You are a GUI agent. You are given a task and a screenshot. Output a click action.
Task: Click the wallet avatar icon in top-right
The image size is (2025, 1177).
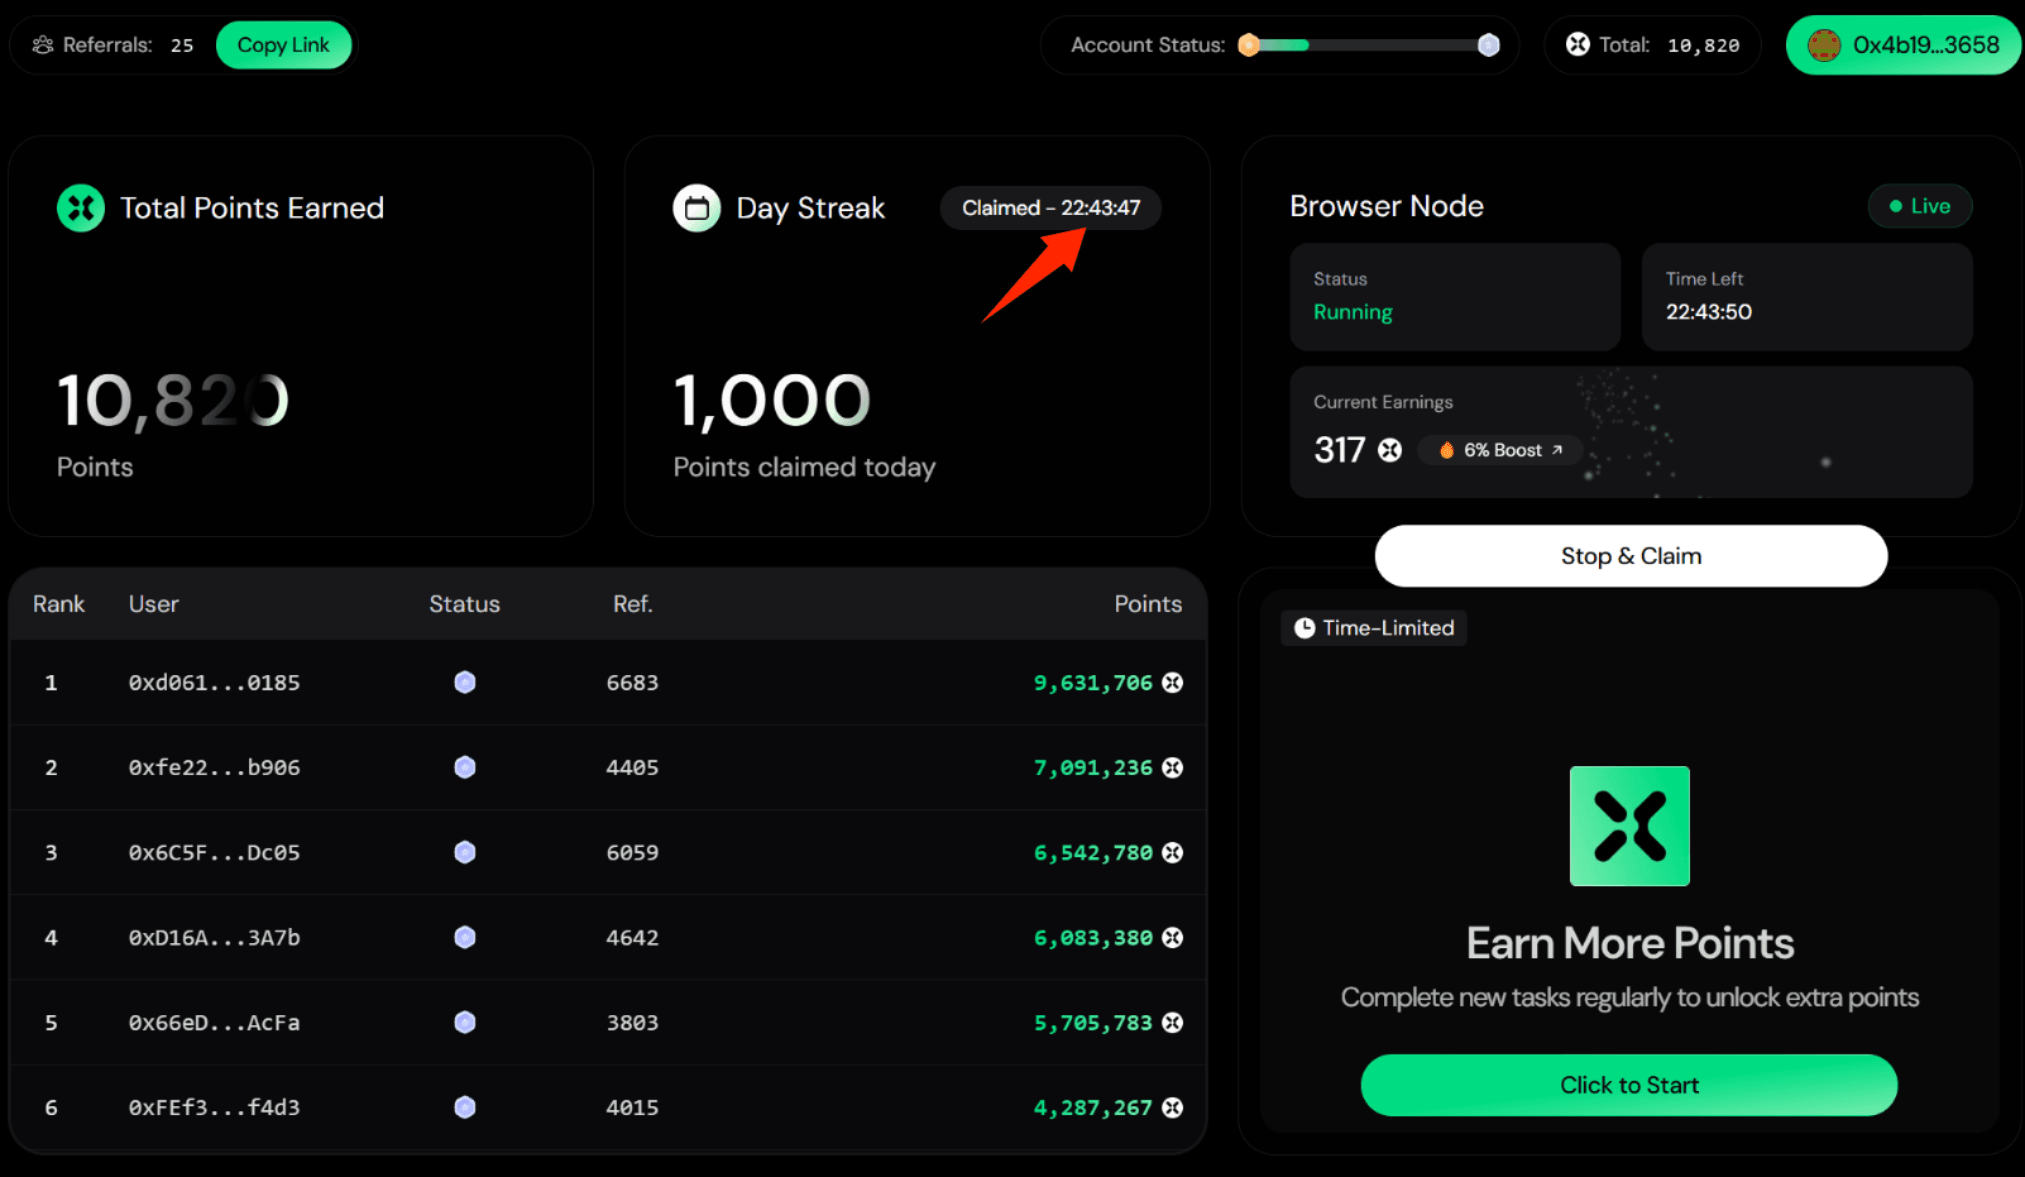(1824, 45)
